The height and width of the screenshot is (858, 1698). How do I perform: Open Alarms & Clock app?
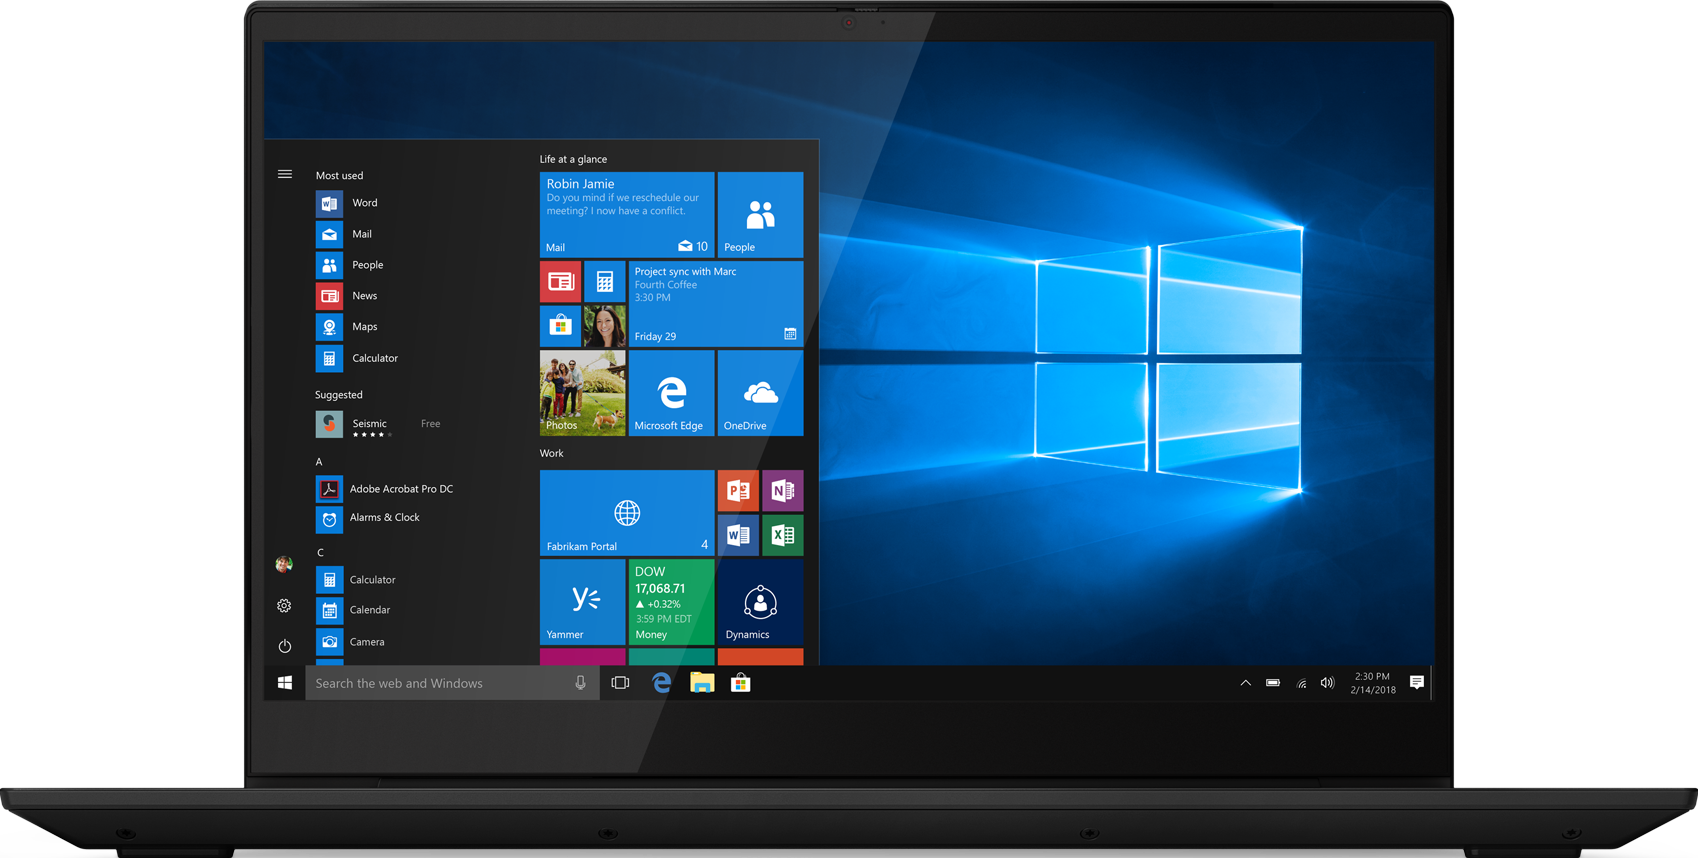369,518
